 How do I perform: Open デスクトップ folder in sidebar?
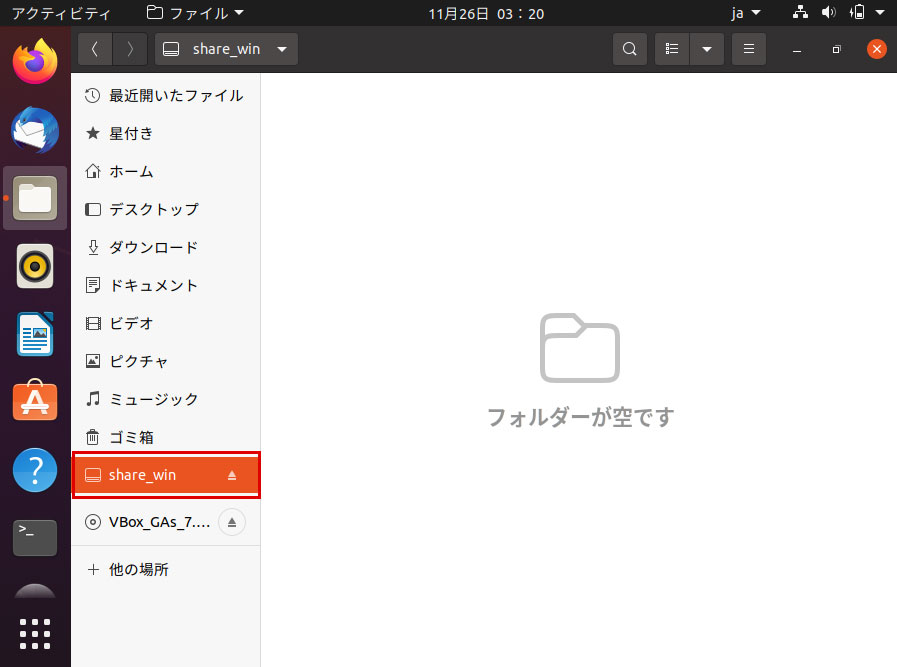[166, 209]
